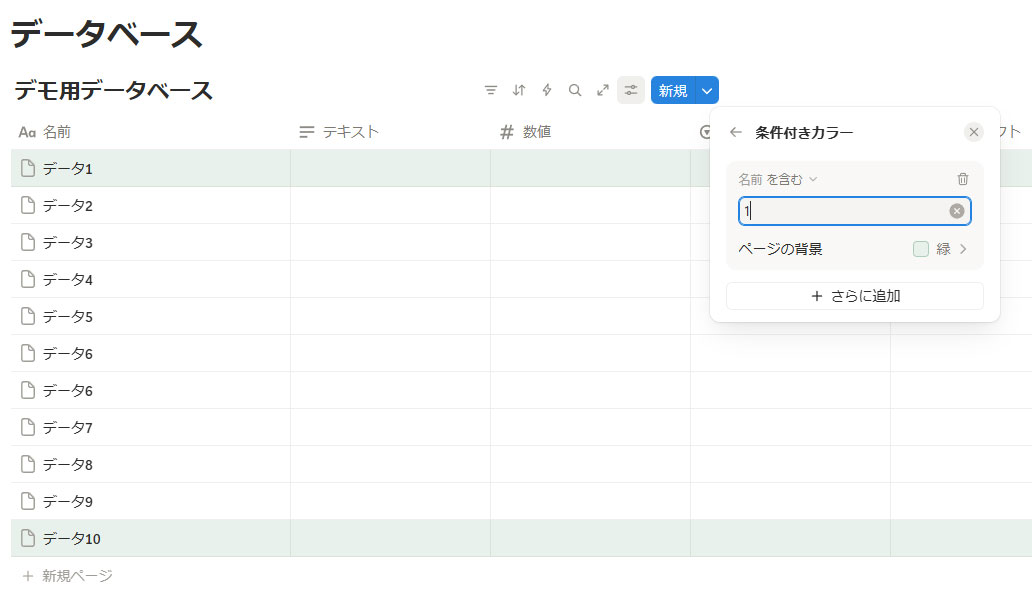Open the 名前 column header menu
Image resolution: width=1032 pixels, height=604 pixels.
(56, 132)
